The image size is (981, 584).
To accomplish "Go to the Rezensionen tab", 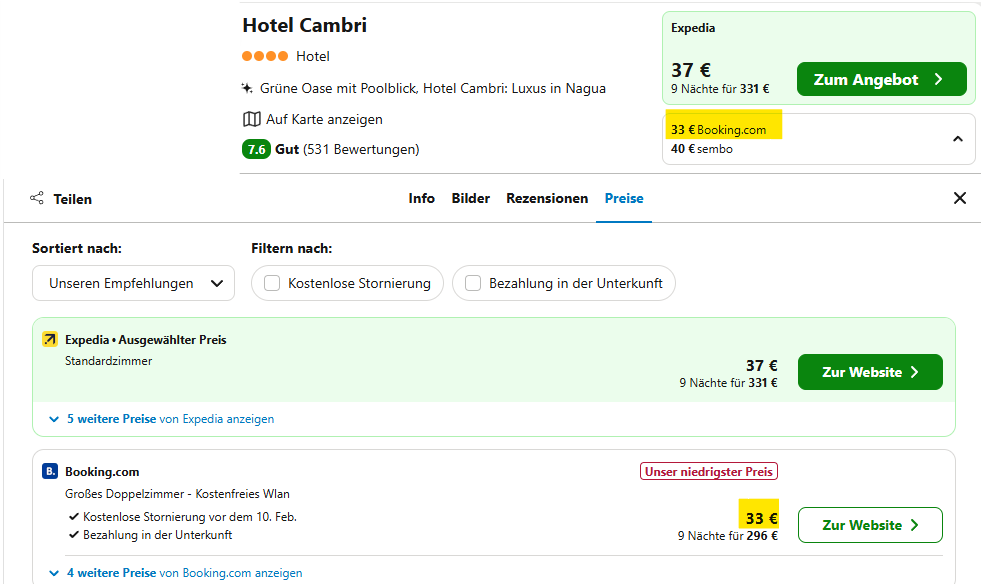I will (547, 198).
